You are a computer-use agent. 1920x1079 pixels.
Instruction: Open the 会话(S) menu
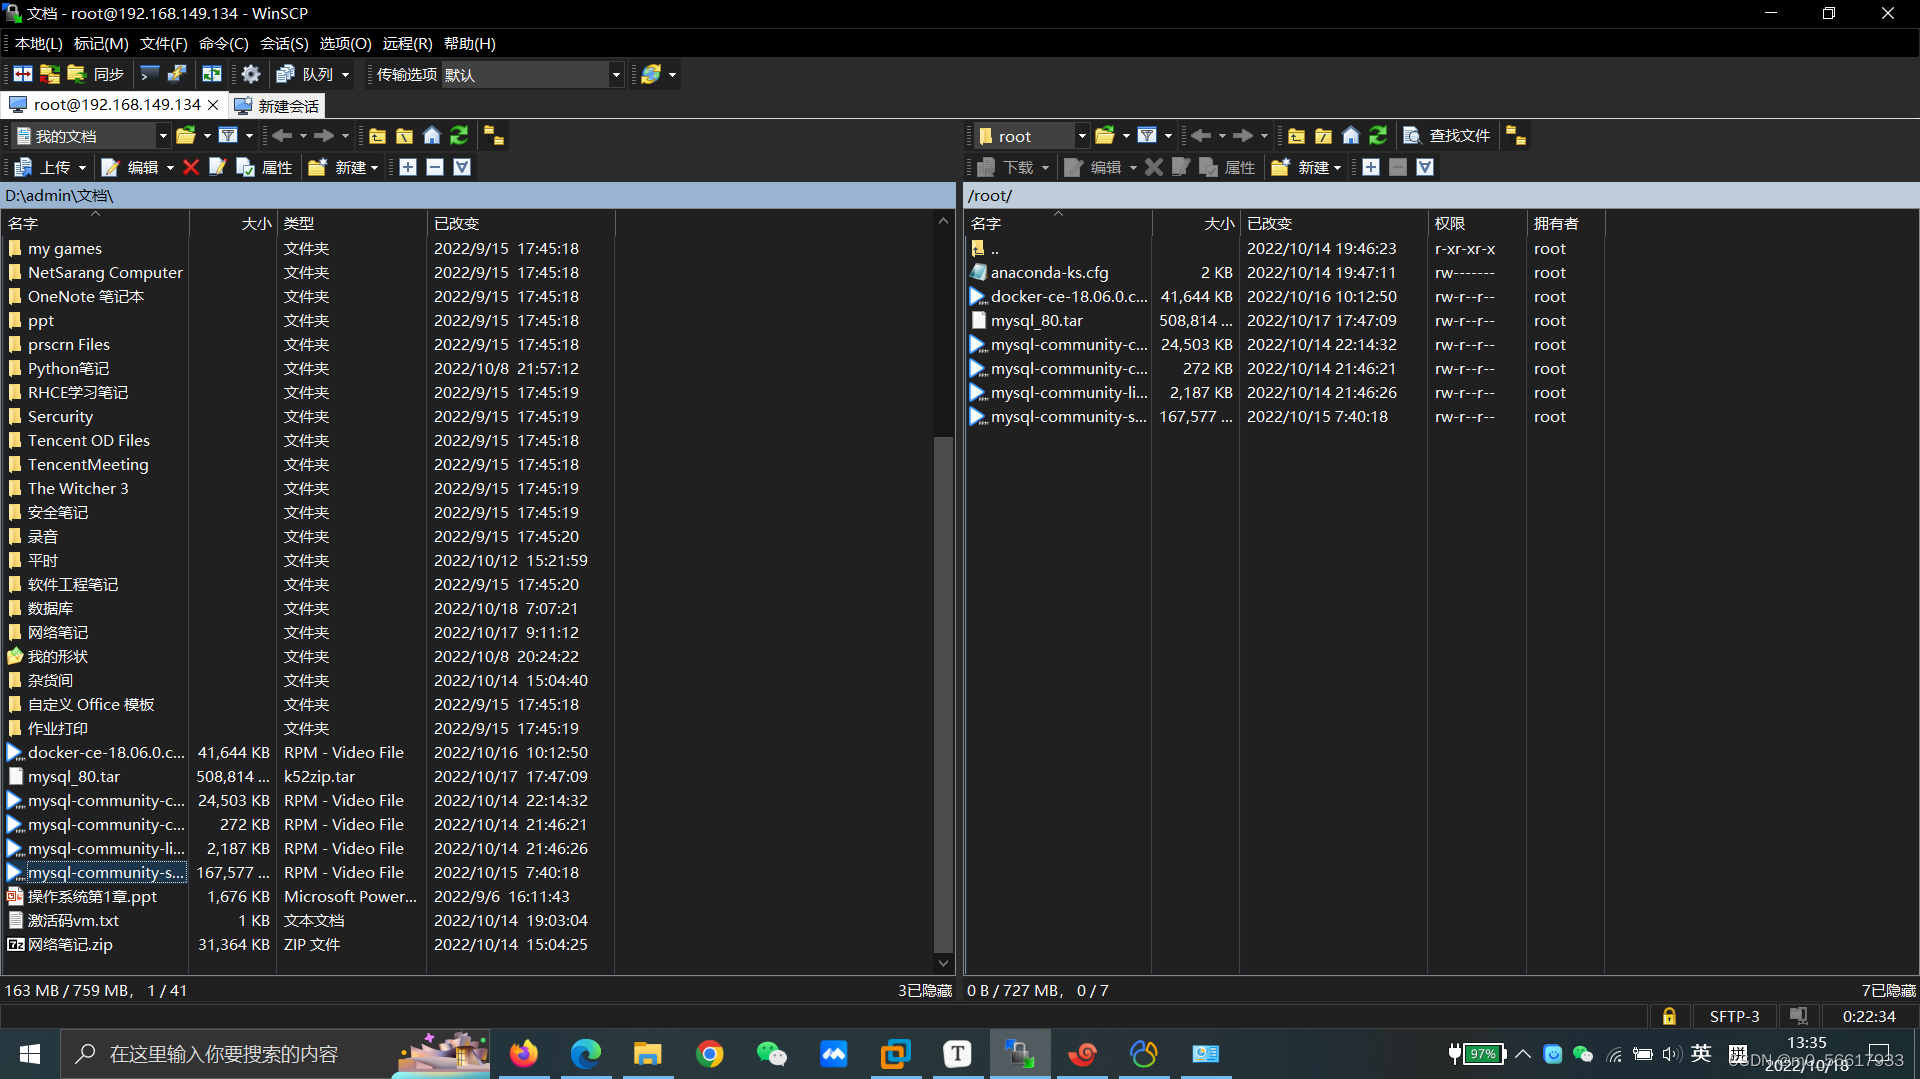tap(284, 44)
